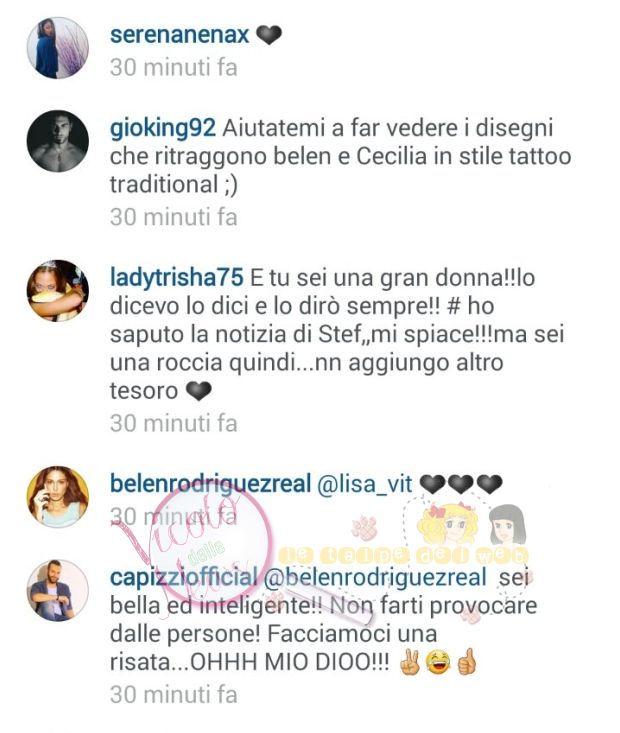Follow the @lisa_vit mention
This screenshot has width=620, height=733.
point(365,484)
